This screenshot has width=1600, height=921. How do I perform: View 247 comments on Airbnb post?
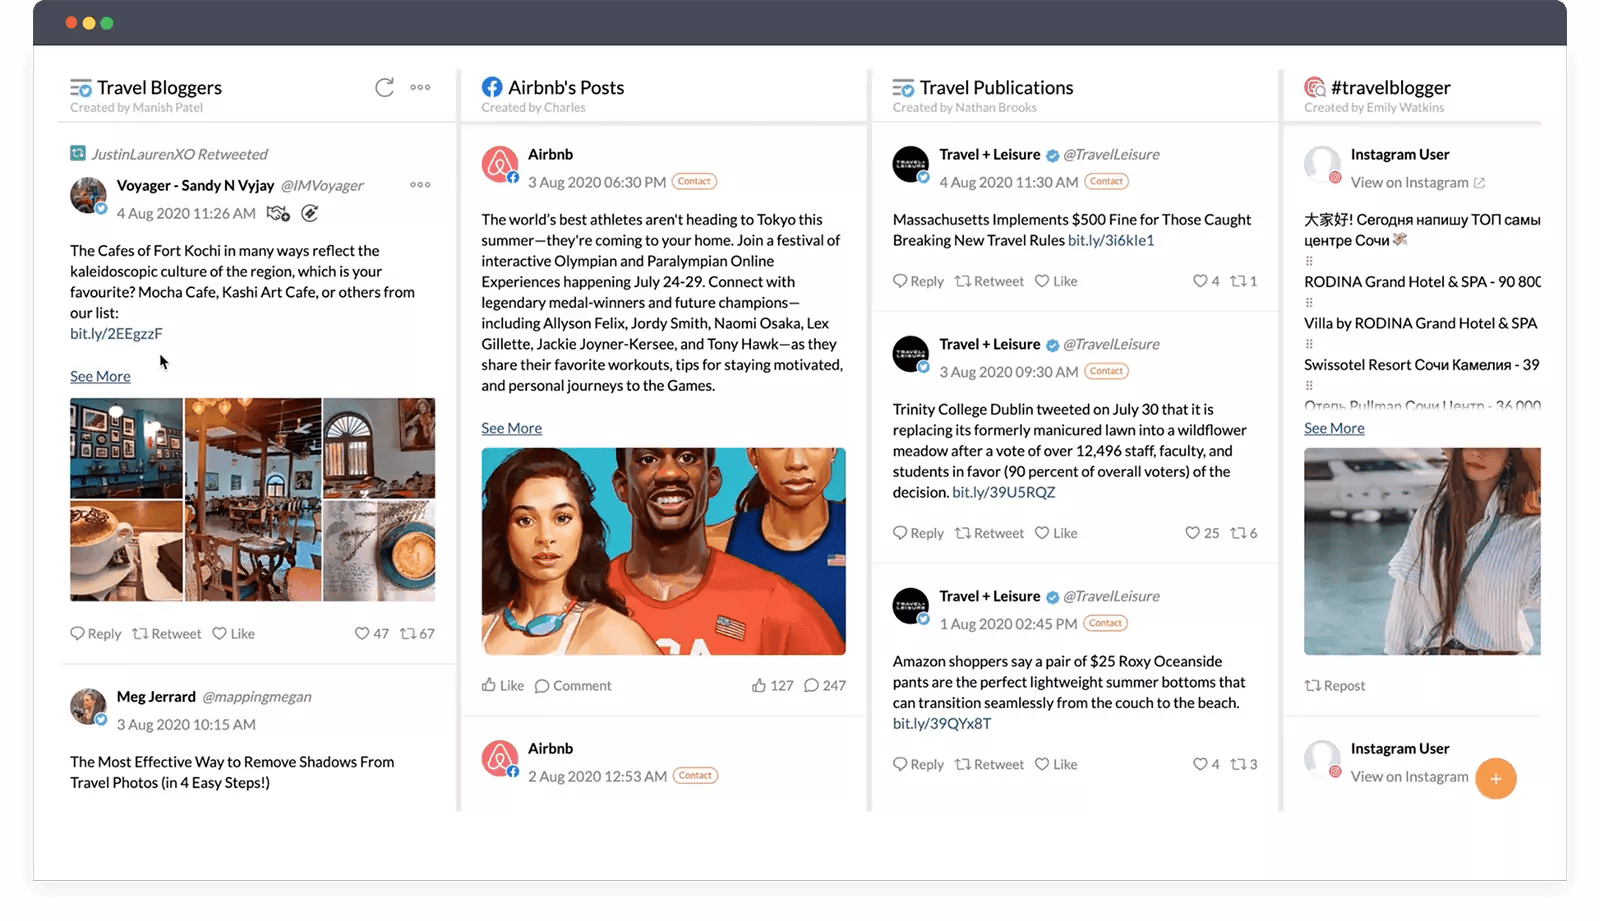825,686
